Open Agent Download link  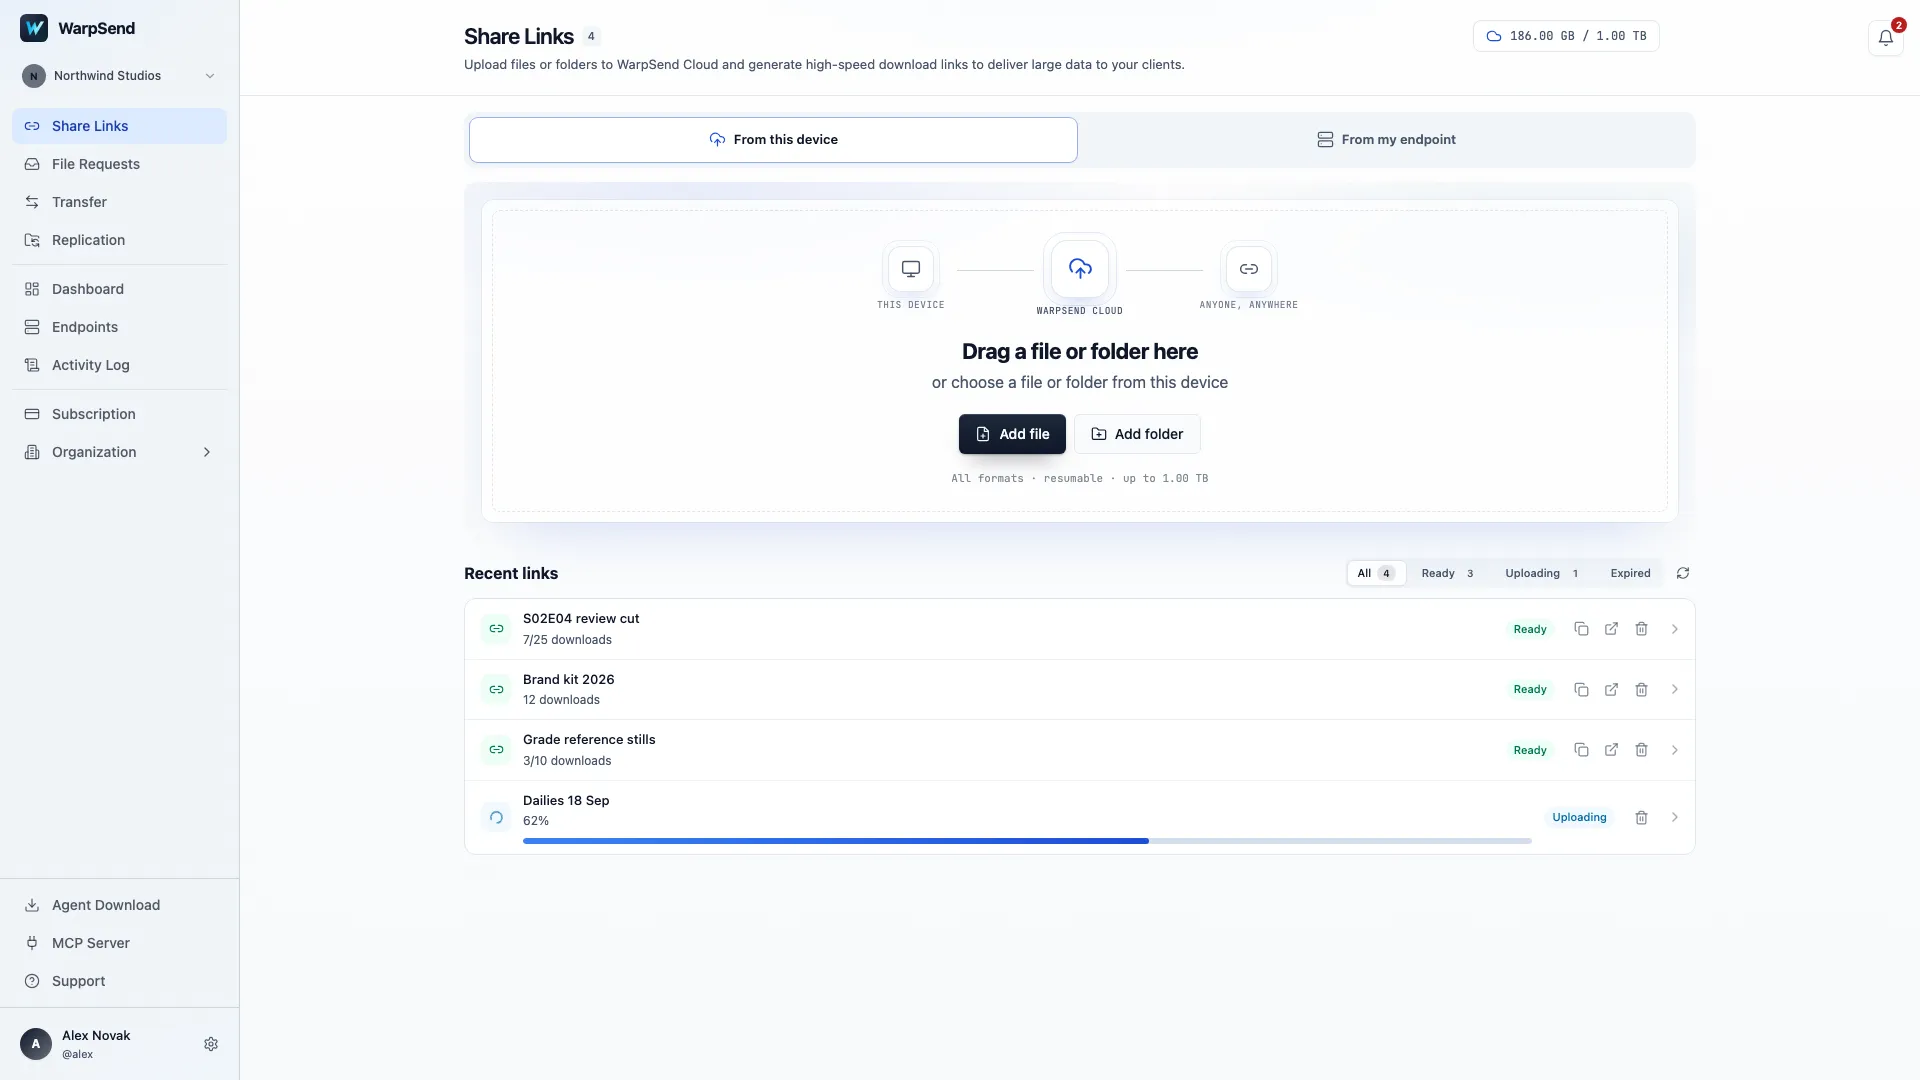pyautogui.click(x=119, y=905)
